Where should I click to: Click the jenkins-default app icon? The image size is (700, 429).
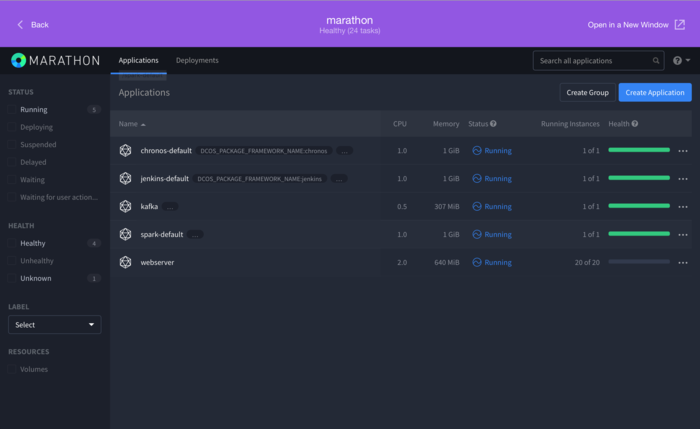(125, 179)
